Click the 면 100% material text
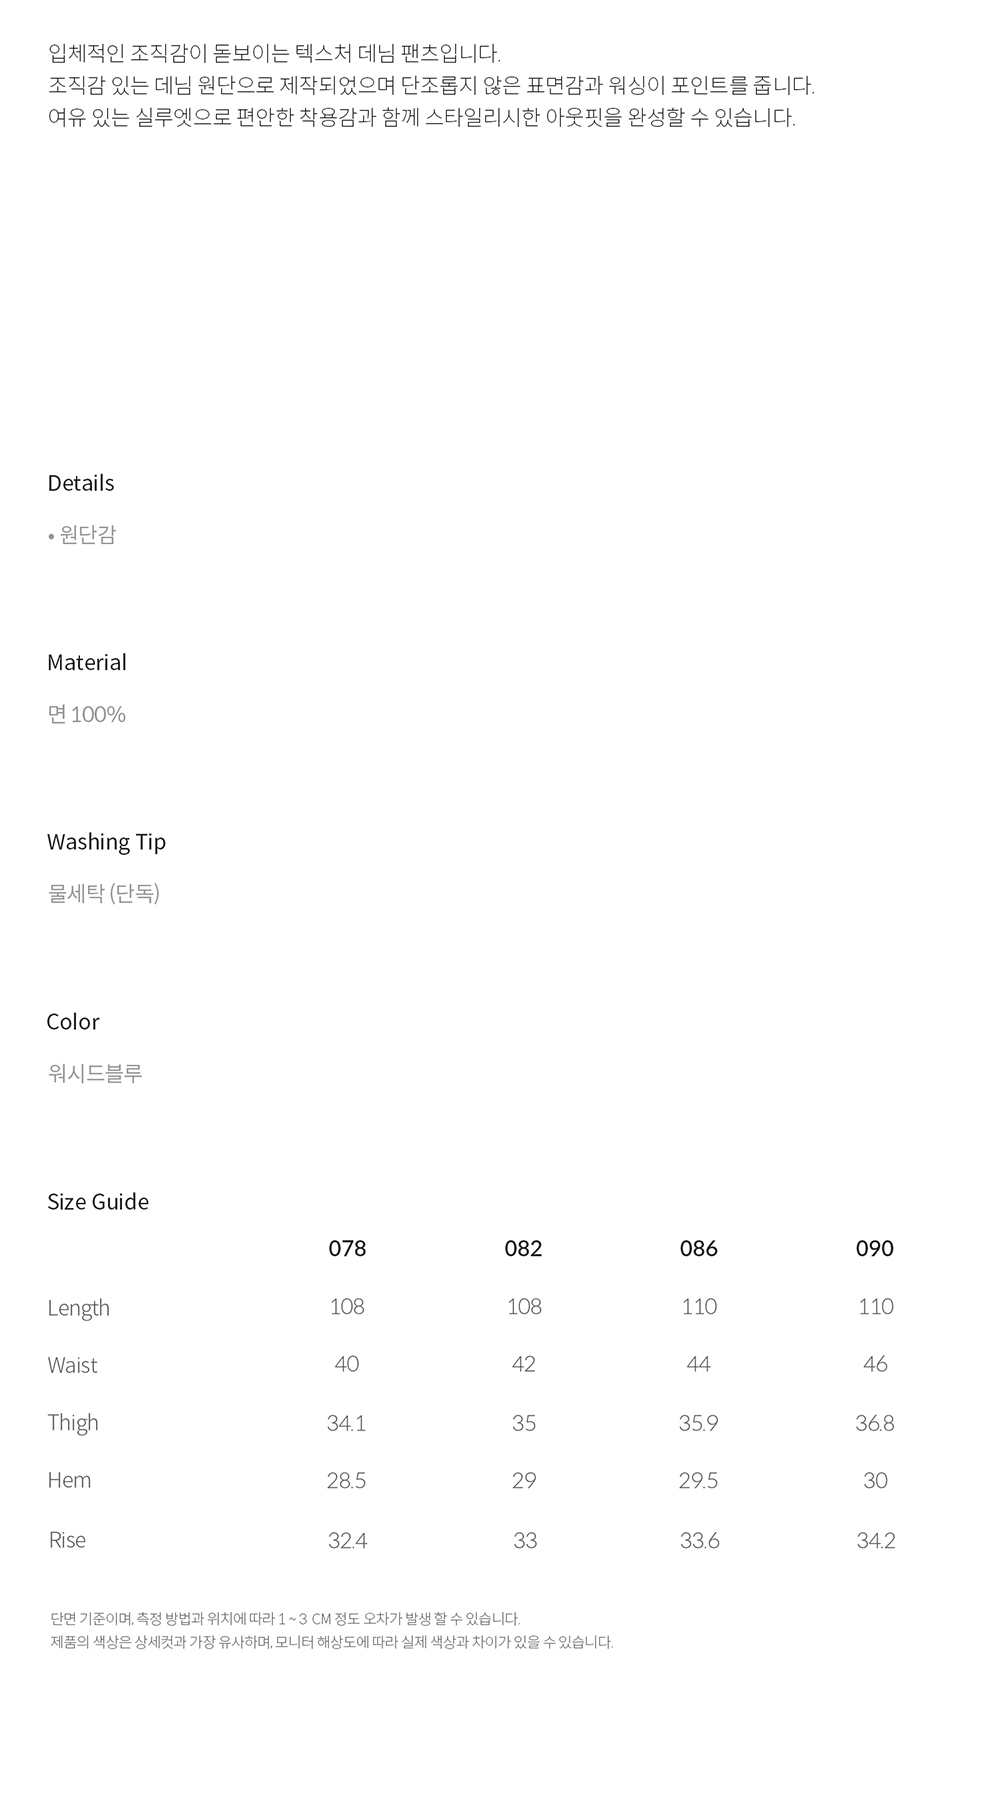Viewport: 1000px width, 1807px height. [x=87, y=714]
